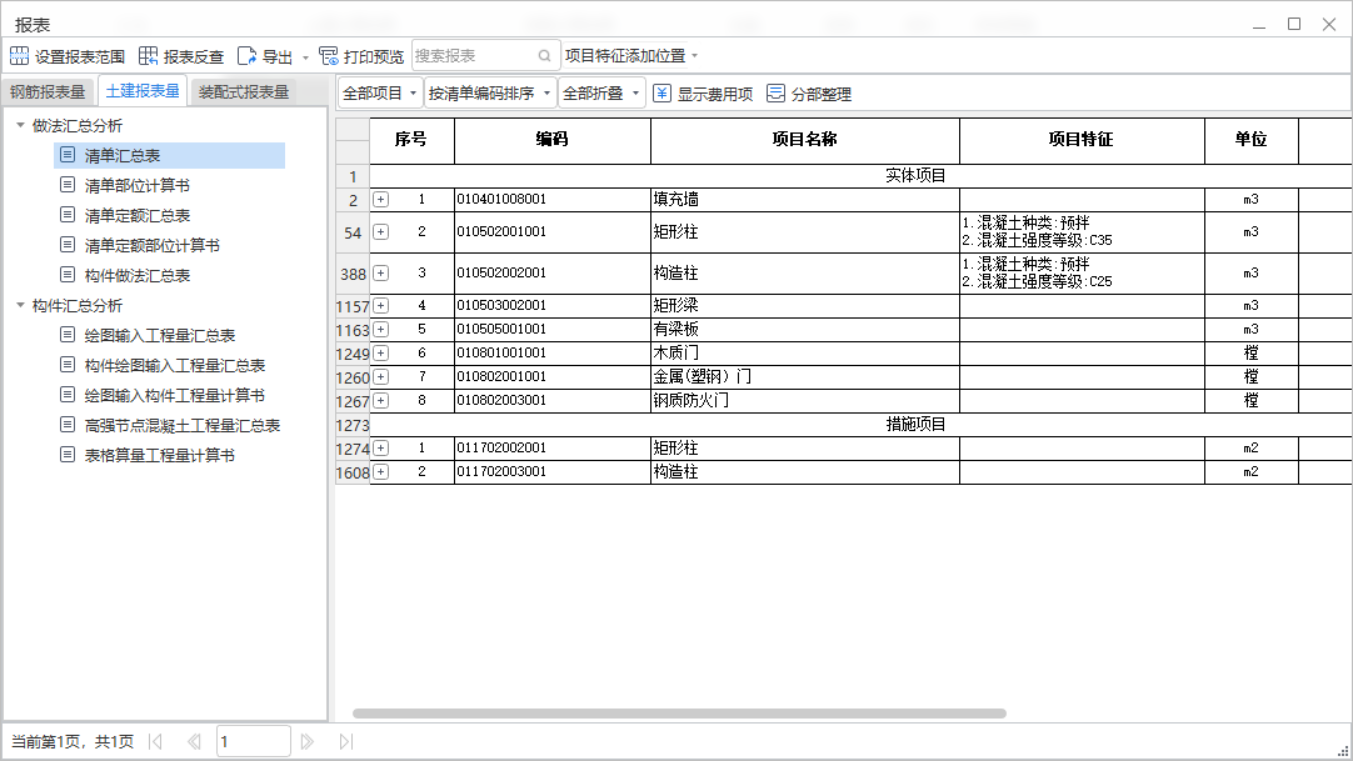This screenshot has height=761, width=1353.
Task: Click the document icon beside 清单定额汇总表
Action: [67, 215]
